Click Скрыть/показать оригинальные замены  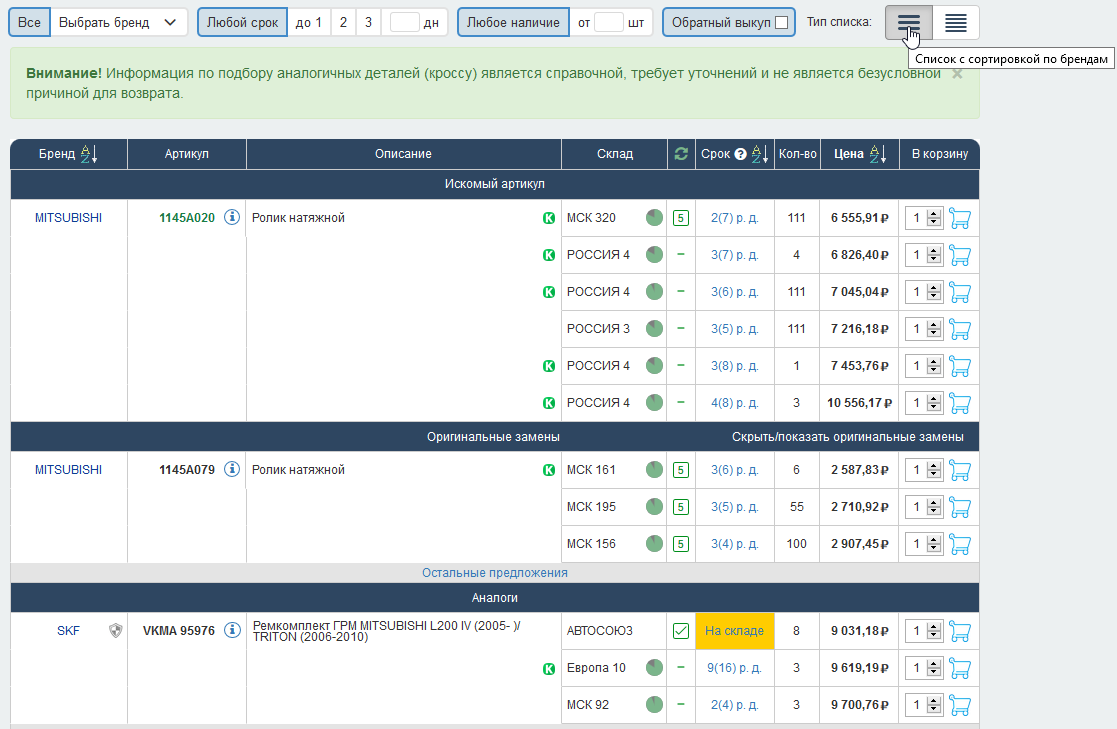847,437
